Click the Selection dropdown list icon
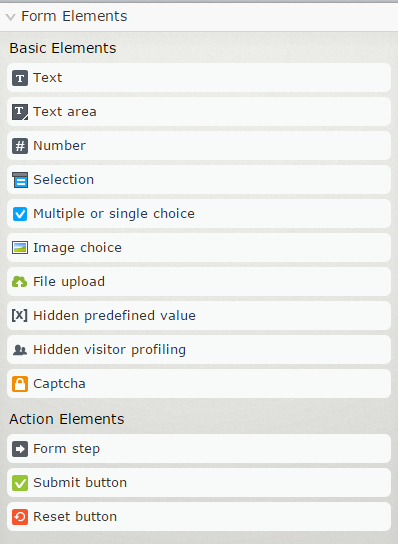Screen dimensions: 398x544 20,180
